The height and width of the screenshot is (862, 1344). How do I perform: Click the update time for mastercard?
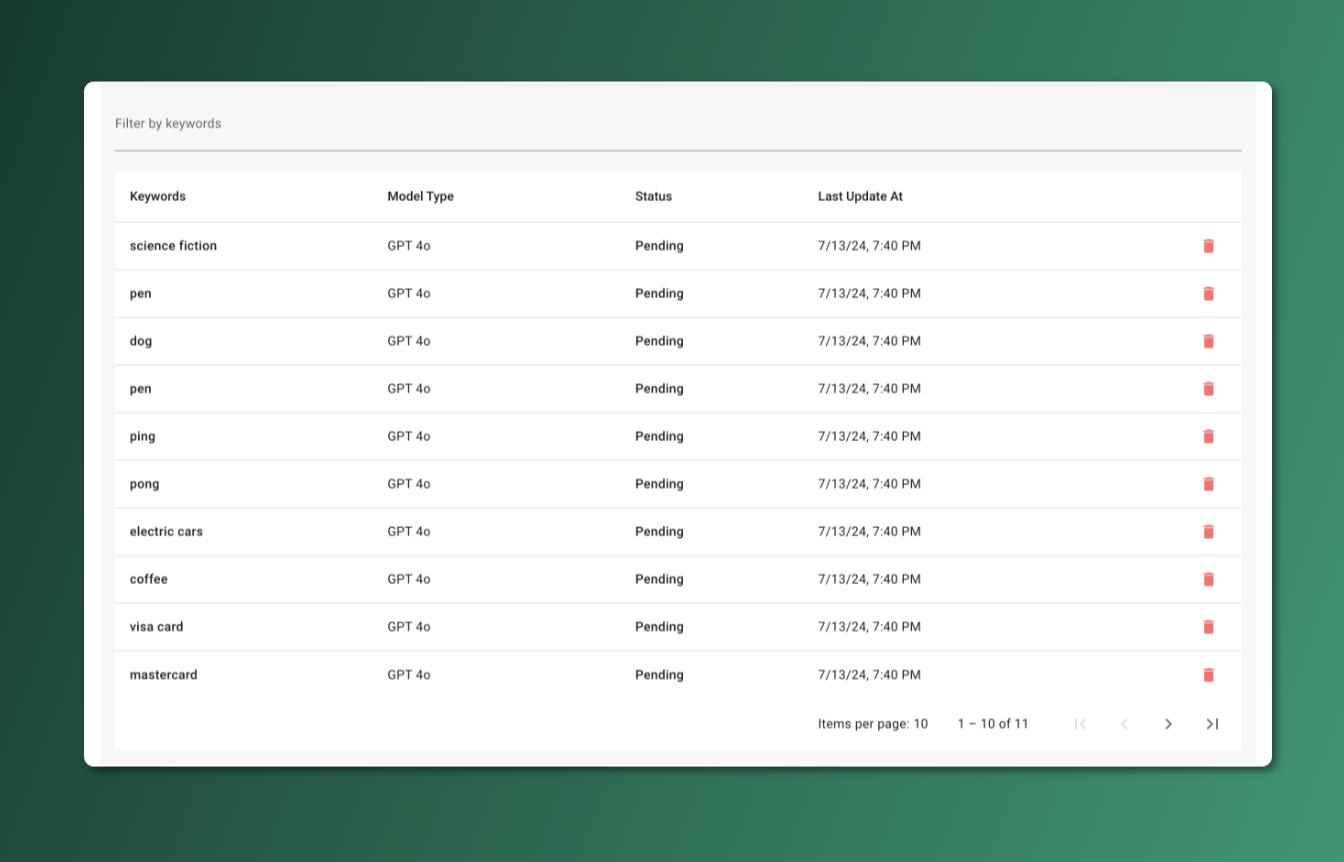coord(869,675)
